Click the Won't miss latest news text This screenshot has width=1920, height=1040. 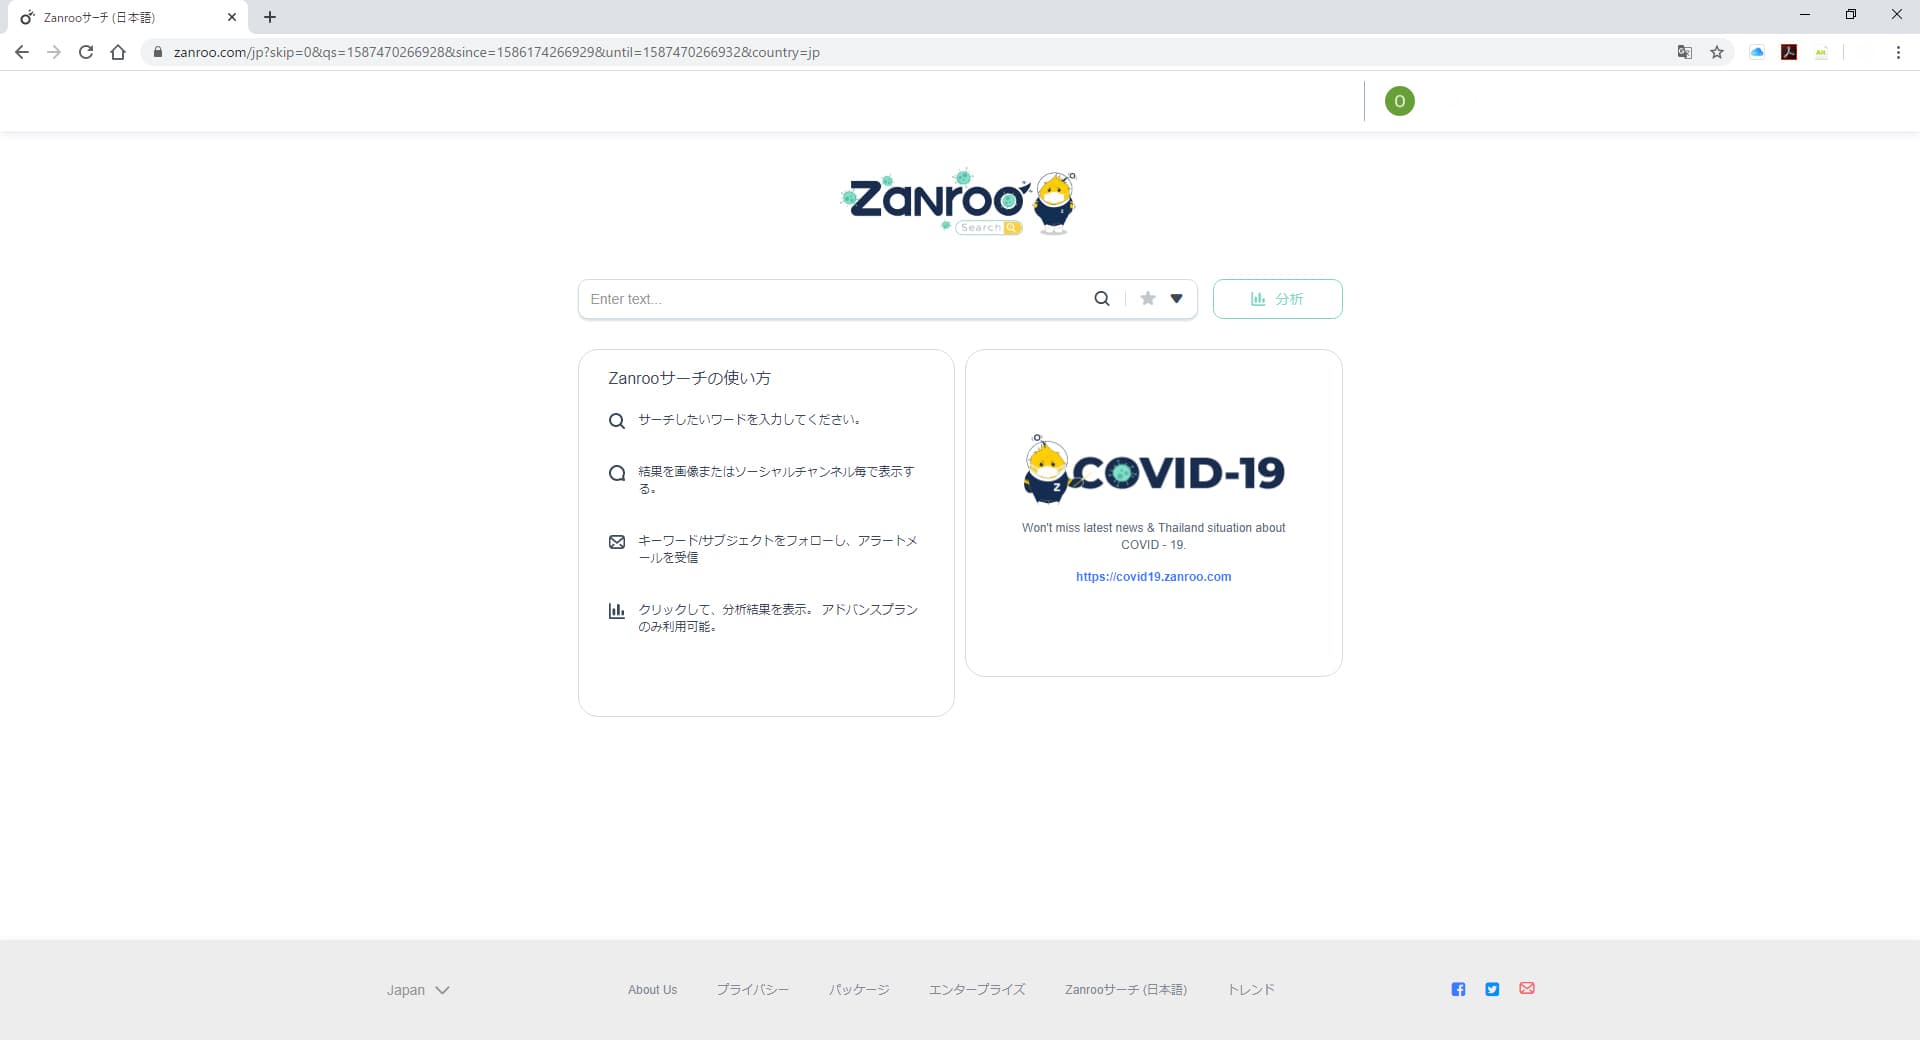(1153, 536)
